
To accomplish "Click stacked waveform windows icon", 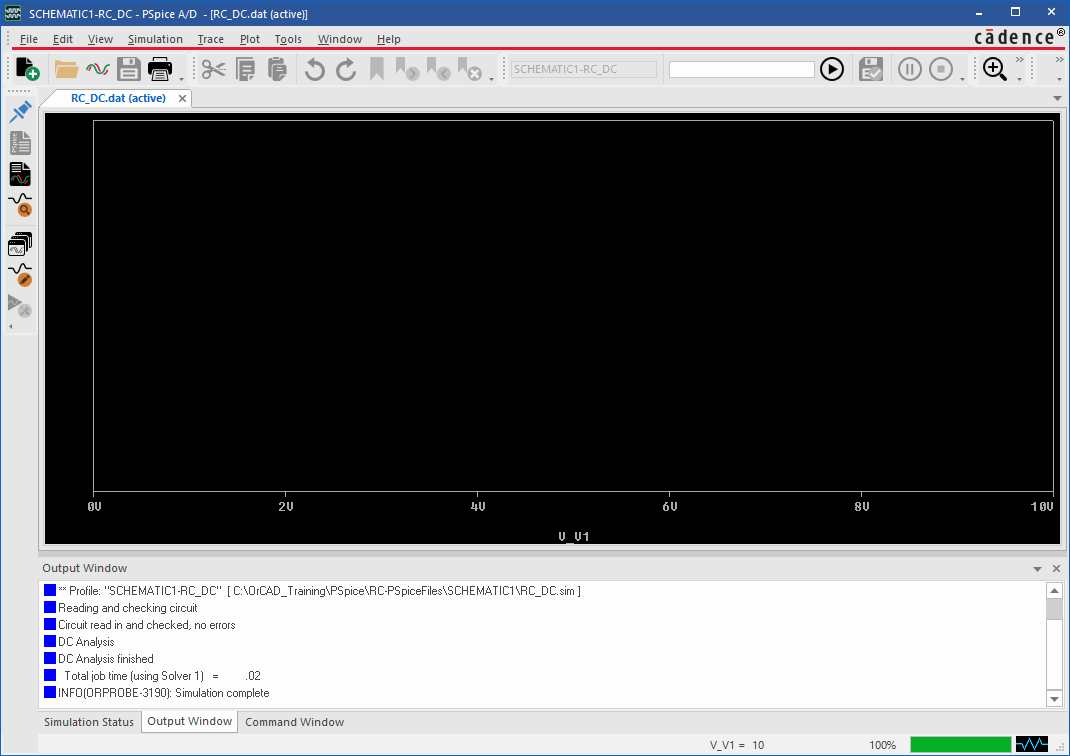I will coord(20,244).
